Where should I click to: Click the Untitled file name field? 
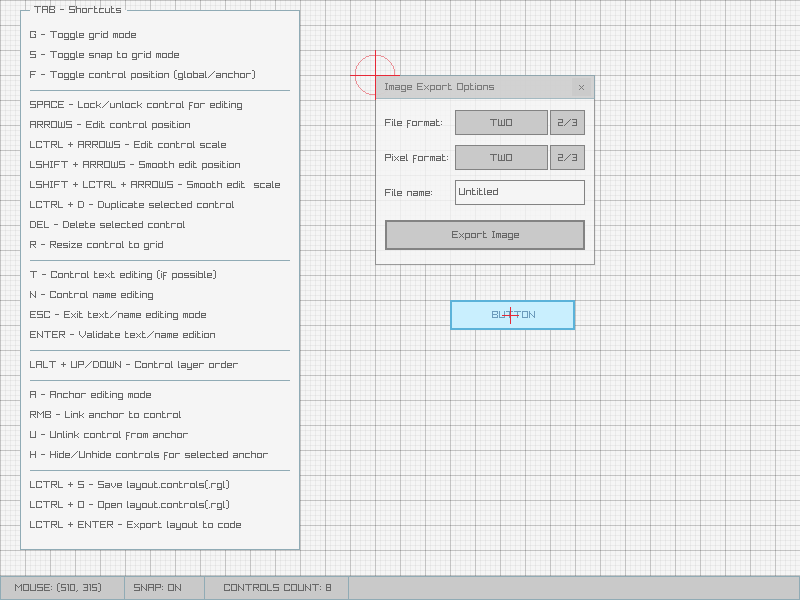(520, 192)
